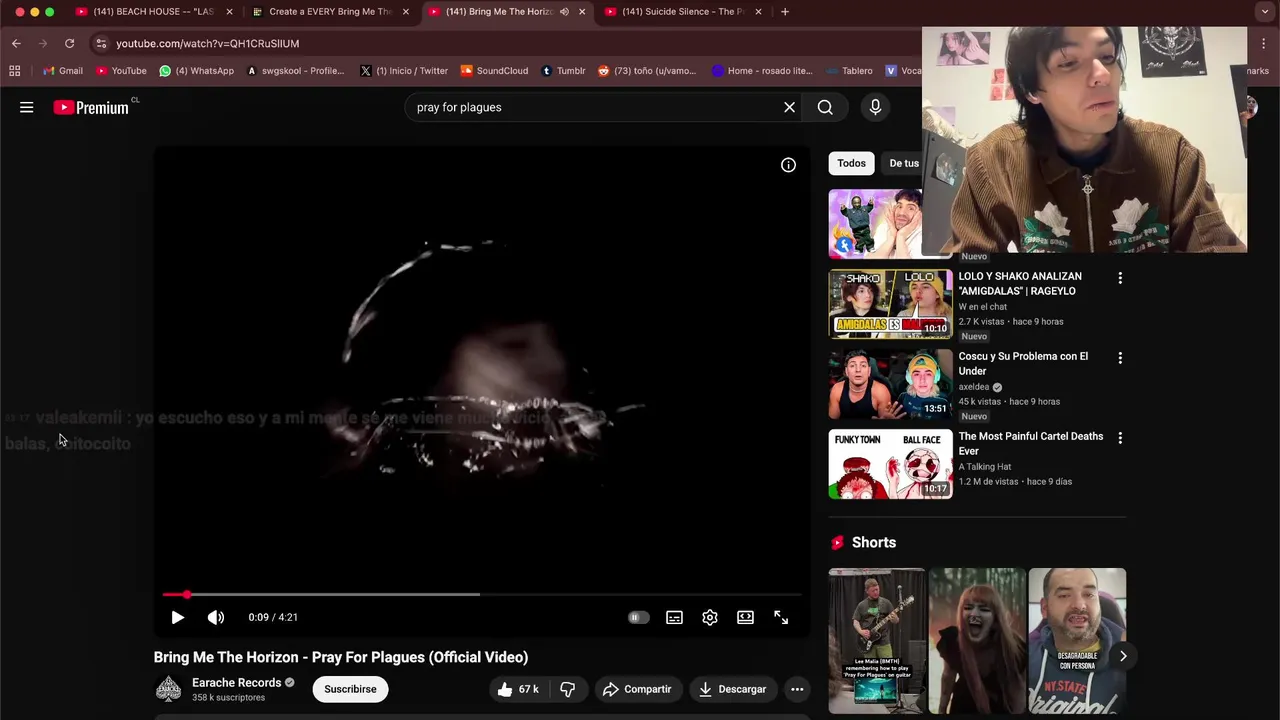Select the 'De tus' filter chip
This screenshot has height=720, width=1280.
(903, 163)
